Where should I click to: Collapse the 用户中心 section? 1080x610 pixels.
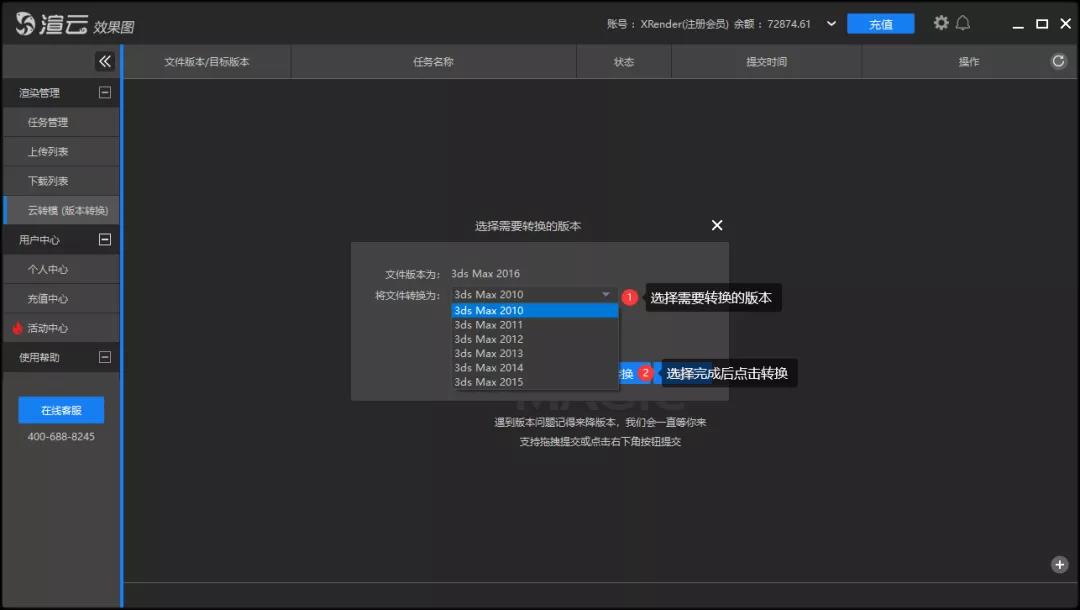click(104, 239)
